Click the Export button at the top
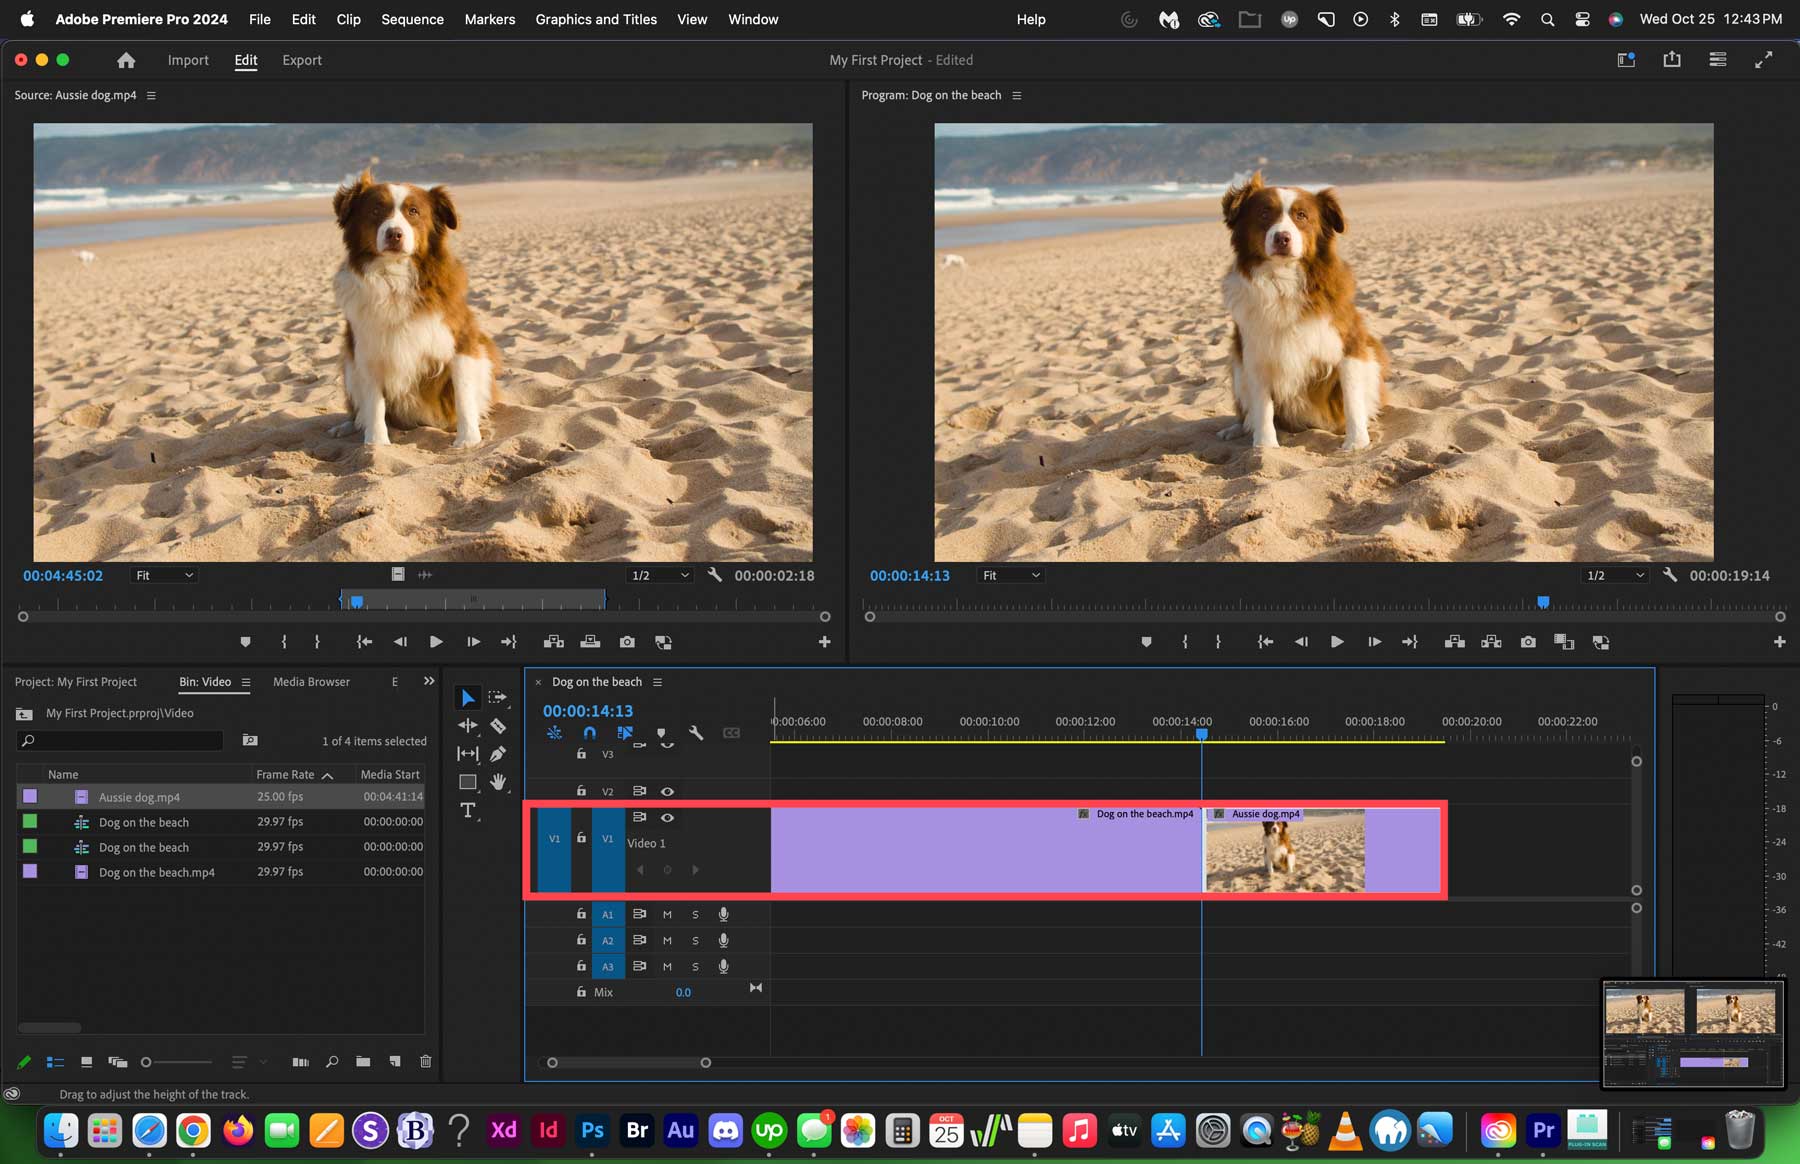The height and width of the screenshot is (1164, 1800). pyautogui.click(x=302, y=60)
